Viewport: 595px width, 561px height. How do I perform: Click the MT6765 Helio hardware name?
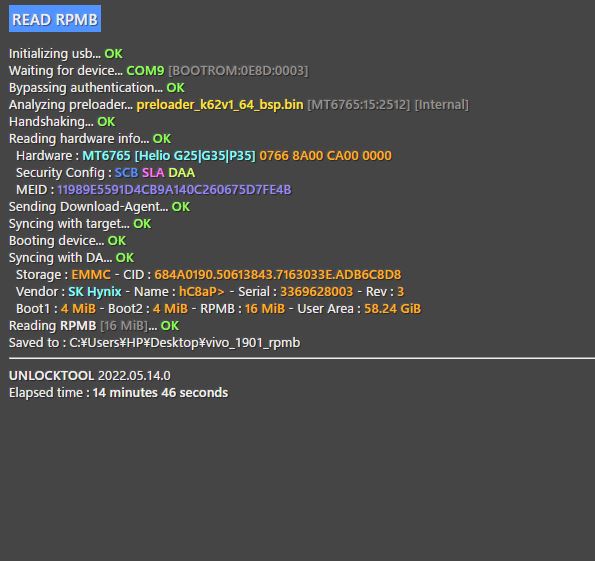coord(169,156)
